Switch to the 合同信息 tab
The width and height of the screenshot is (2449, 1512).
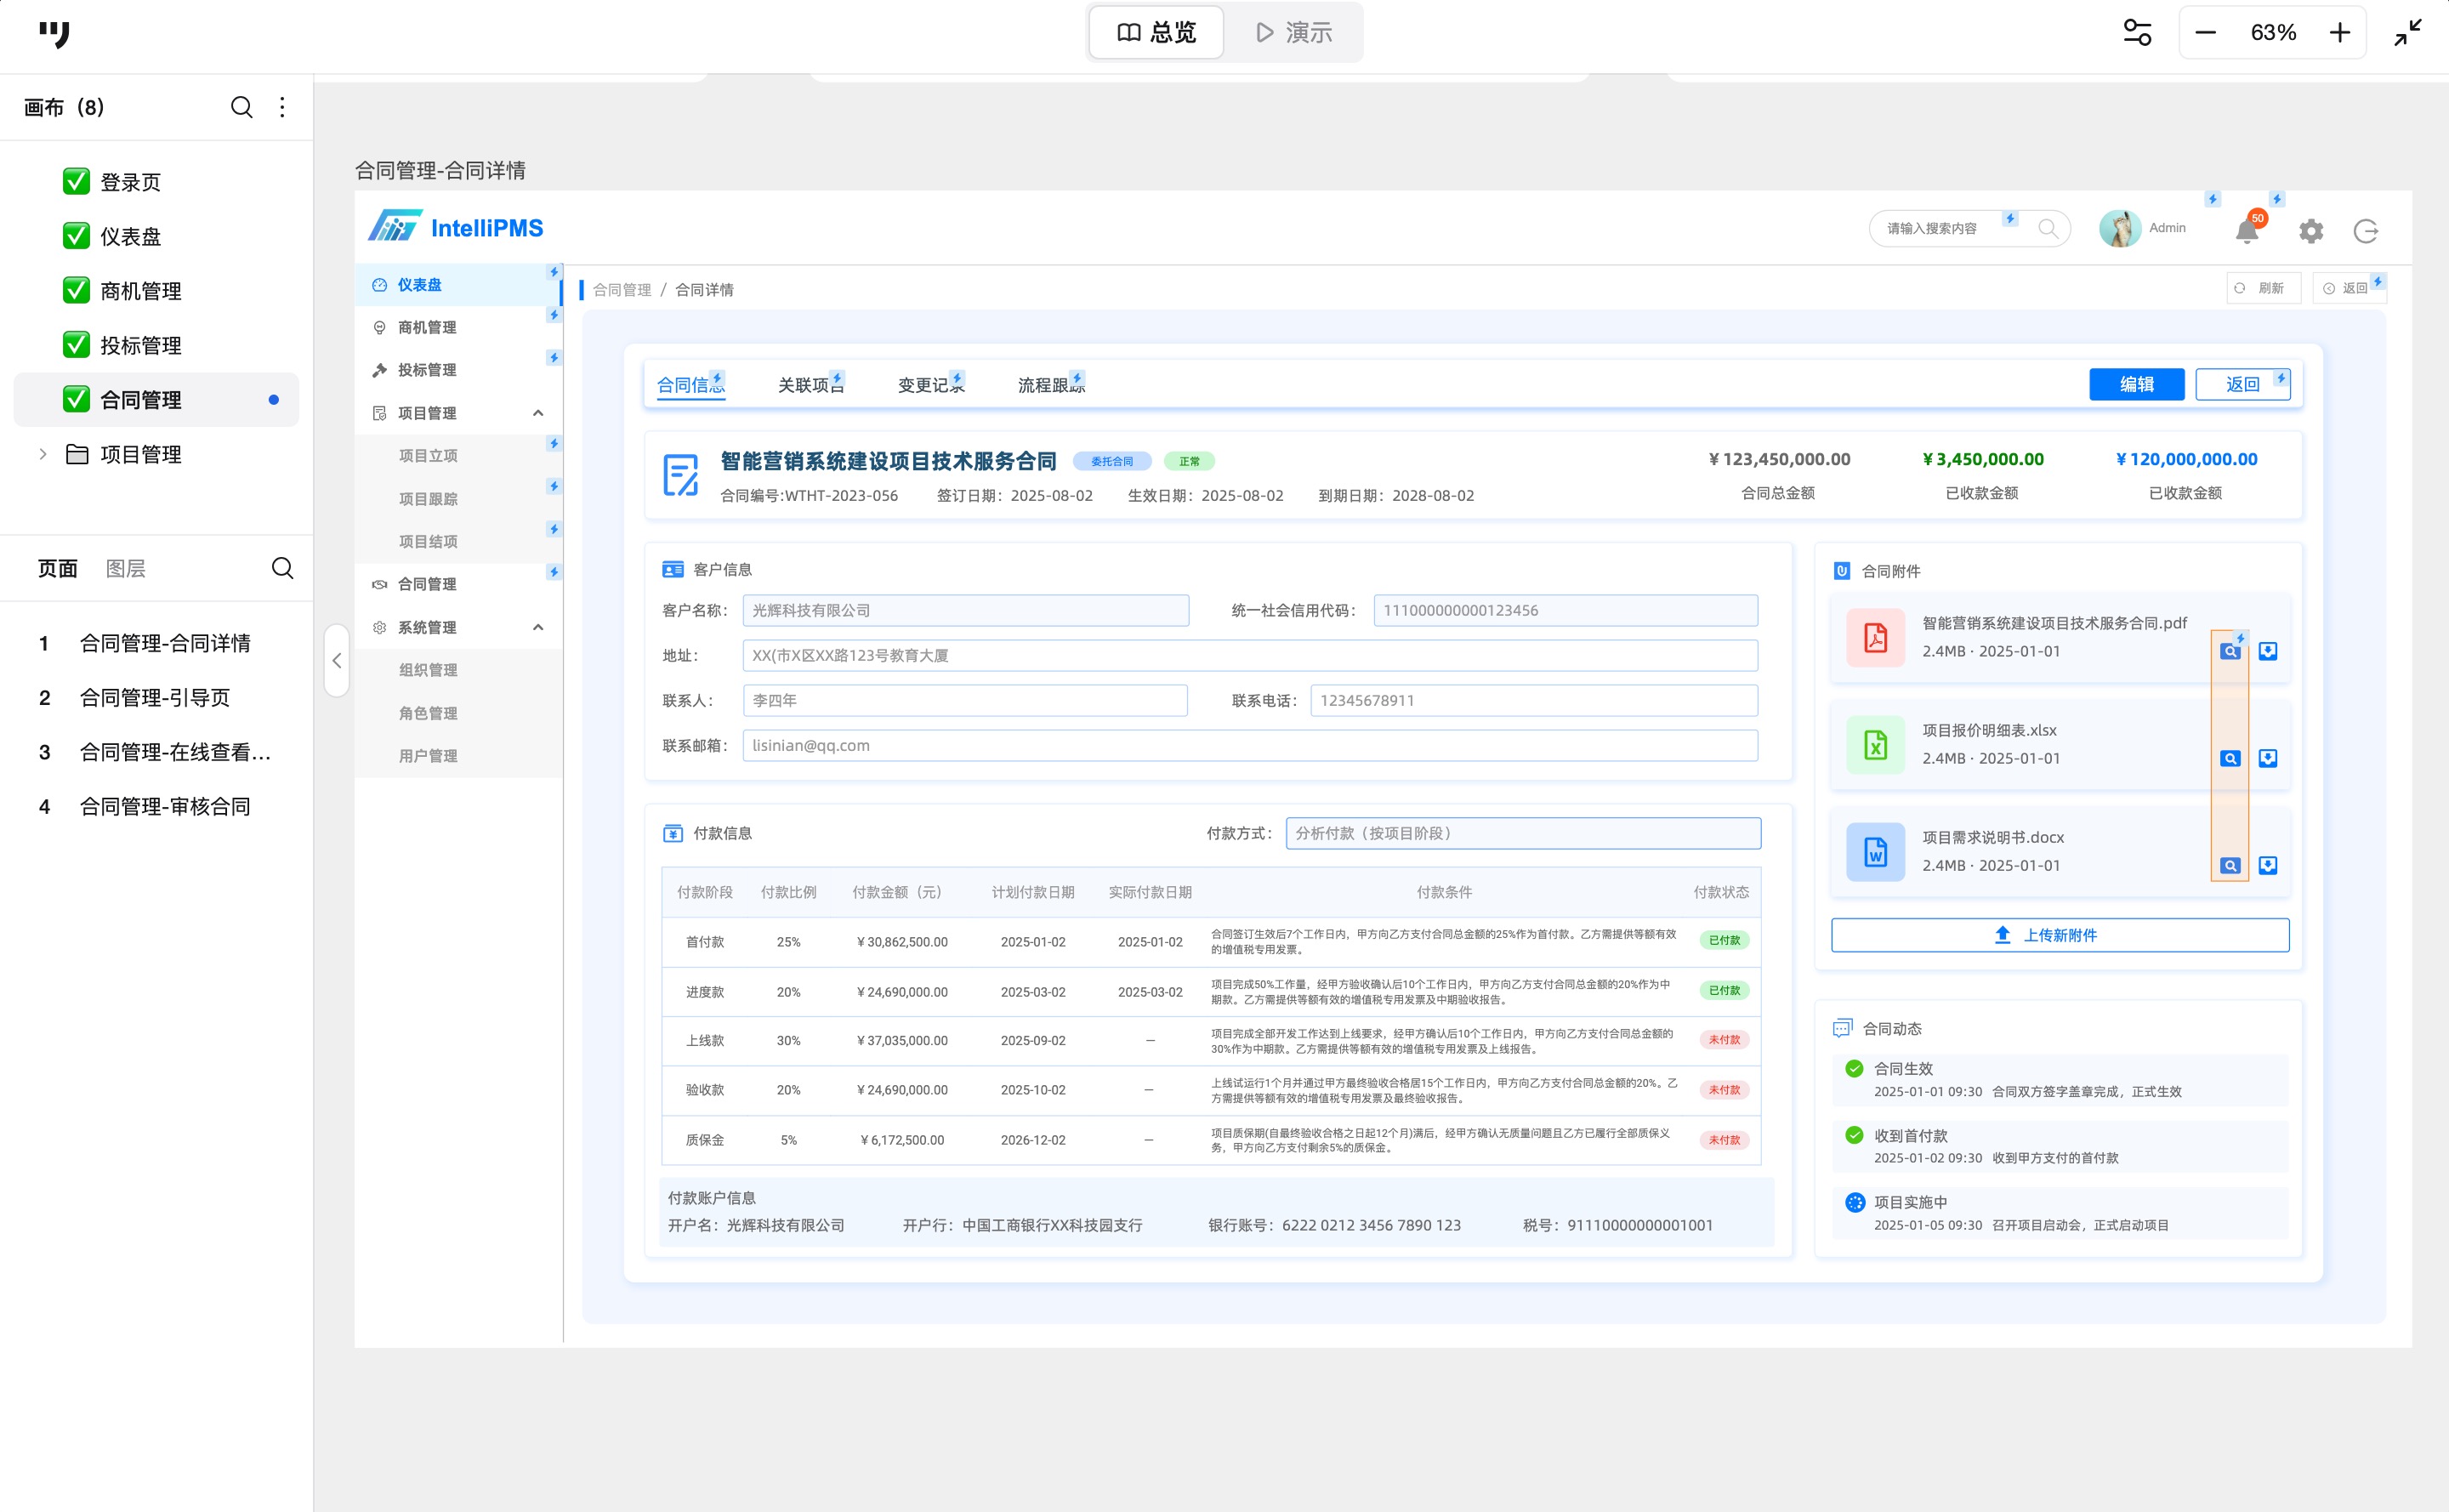click(690, 384)
